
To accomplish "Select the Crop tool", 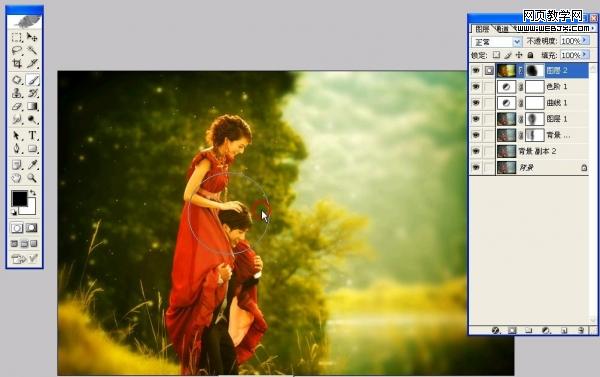I will tap(17, 63).
